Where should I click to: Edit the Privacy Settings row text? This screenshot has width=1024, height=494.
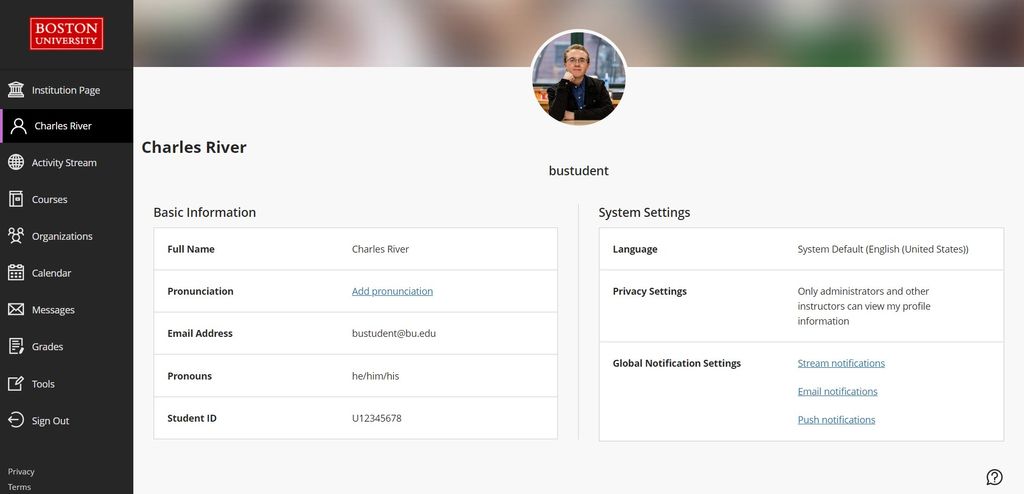point(864,306)
